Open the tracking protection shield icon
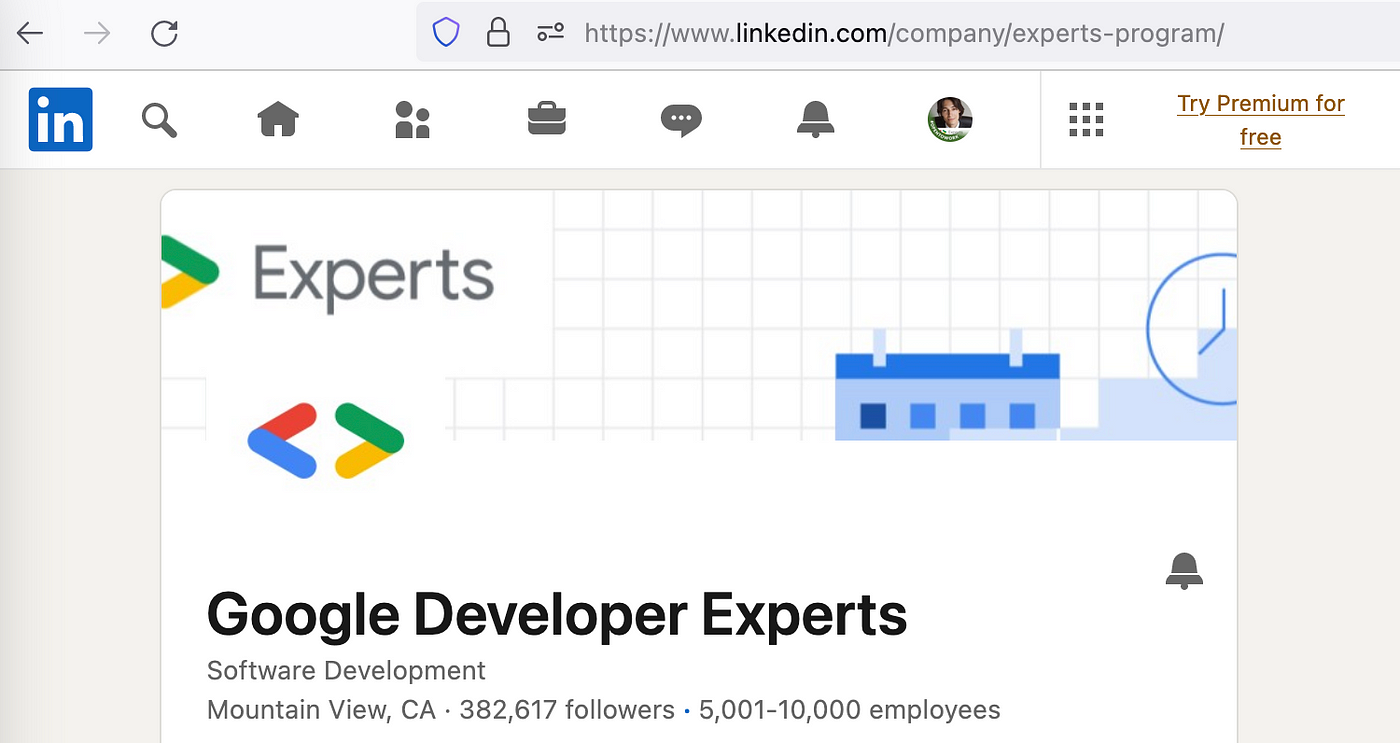 [x=446, y=33]
